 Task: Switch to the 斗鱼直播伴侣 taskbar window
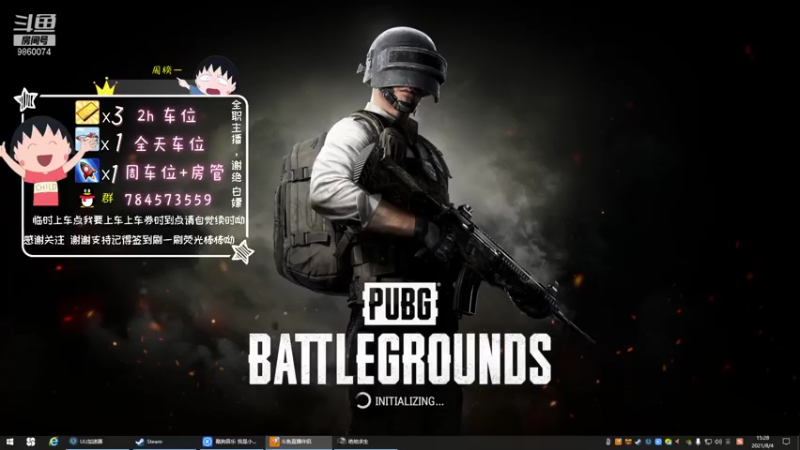click(299, 442)
